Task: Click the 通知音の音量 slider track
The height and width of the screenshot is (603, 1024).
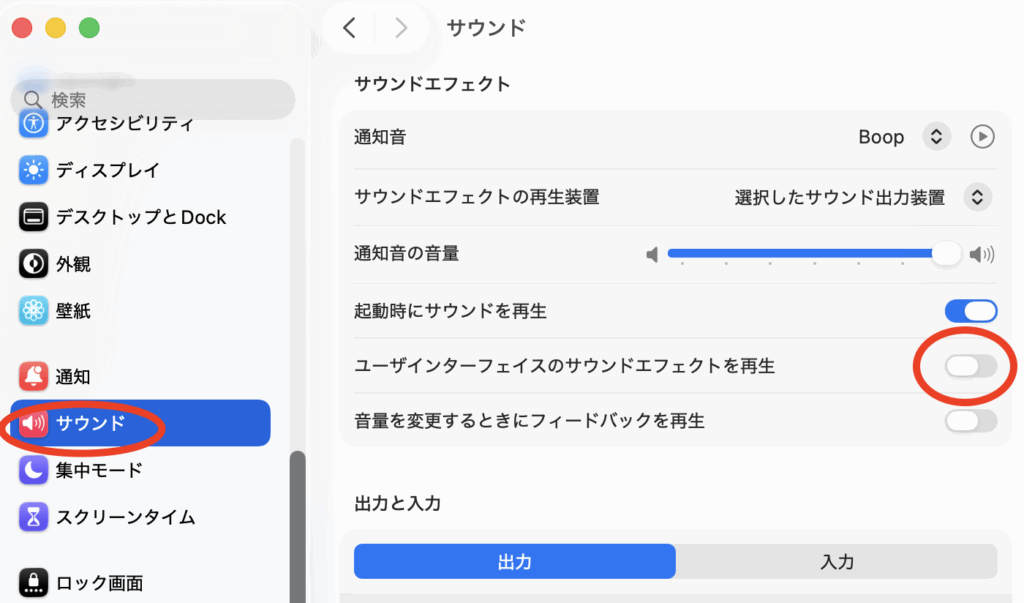Action: coord(800,254)
